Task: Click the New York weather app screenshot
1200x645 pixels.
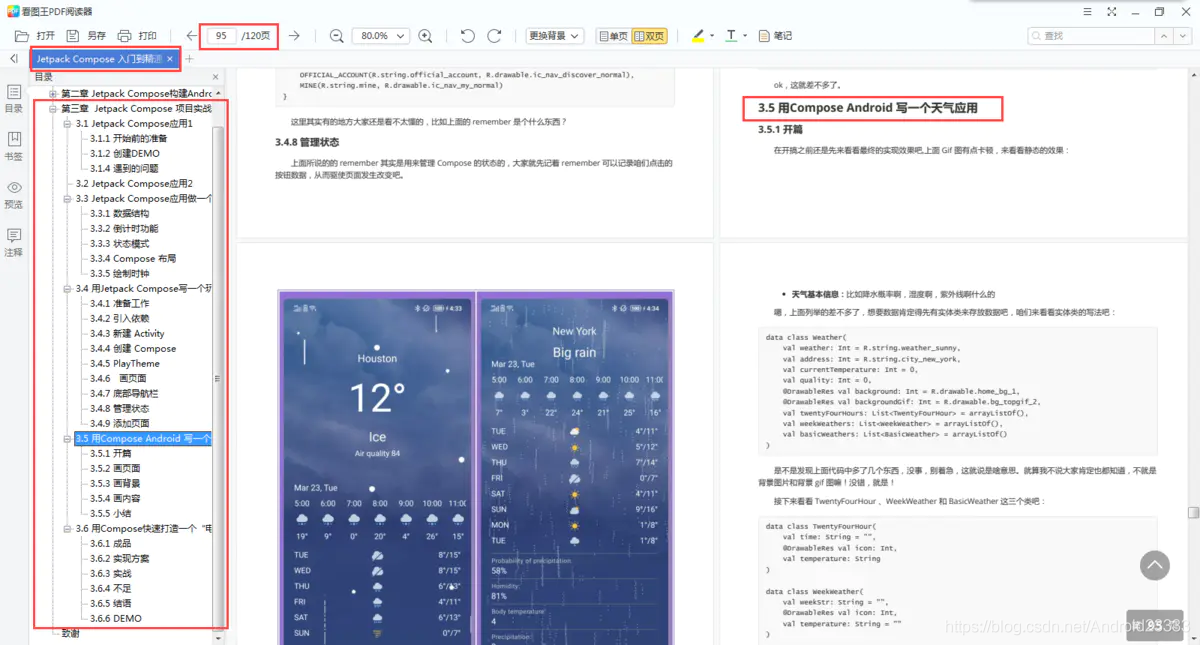Action: [x=576, y=470]
